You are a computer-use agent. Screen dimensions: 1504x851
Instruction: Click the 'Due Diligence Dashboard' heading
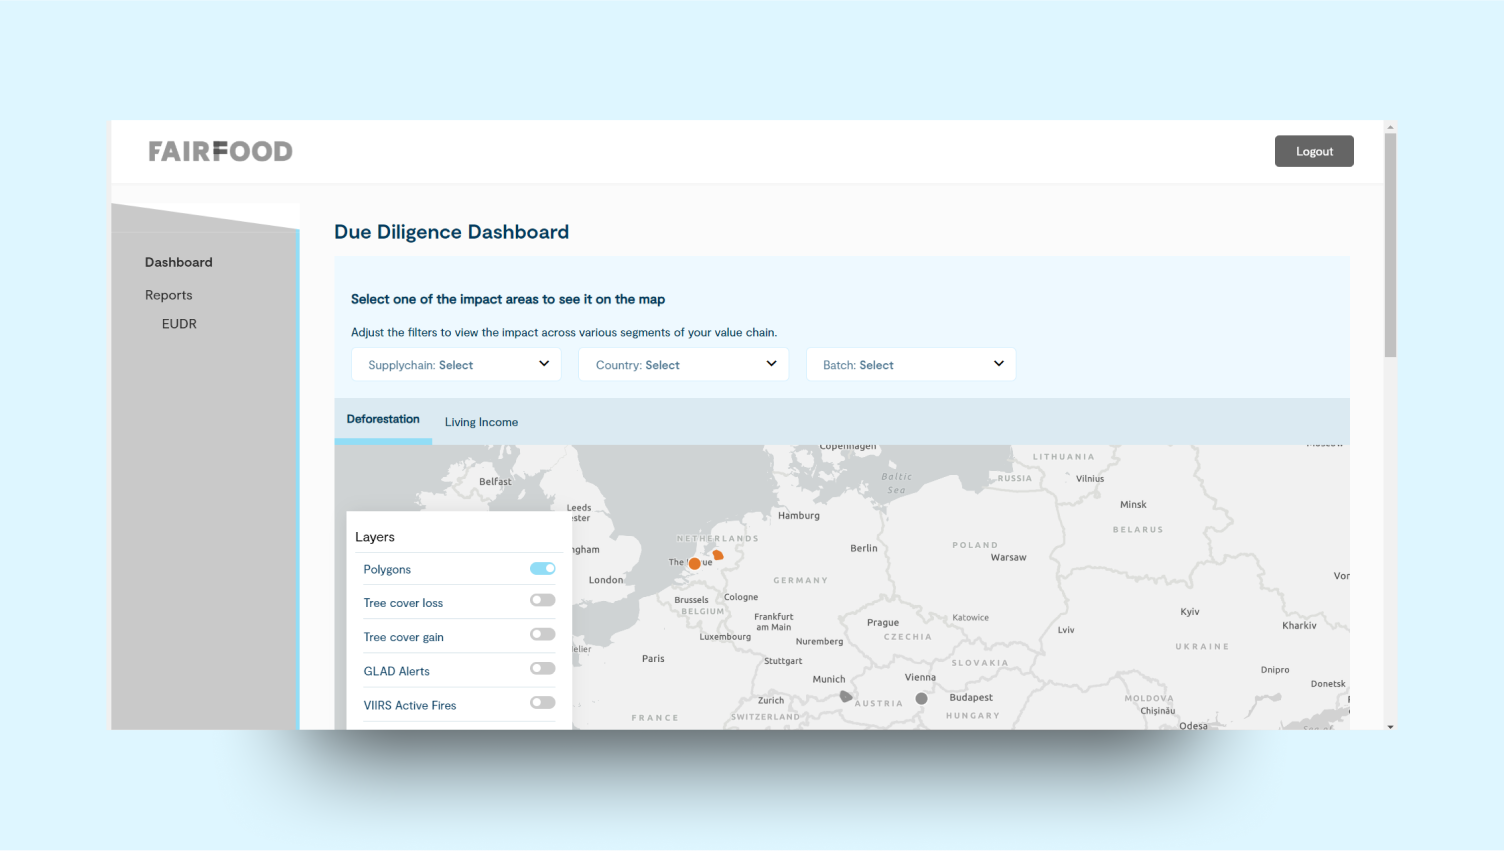(x=451, y=232)
